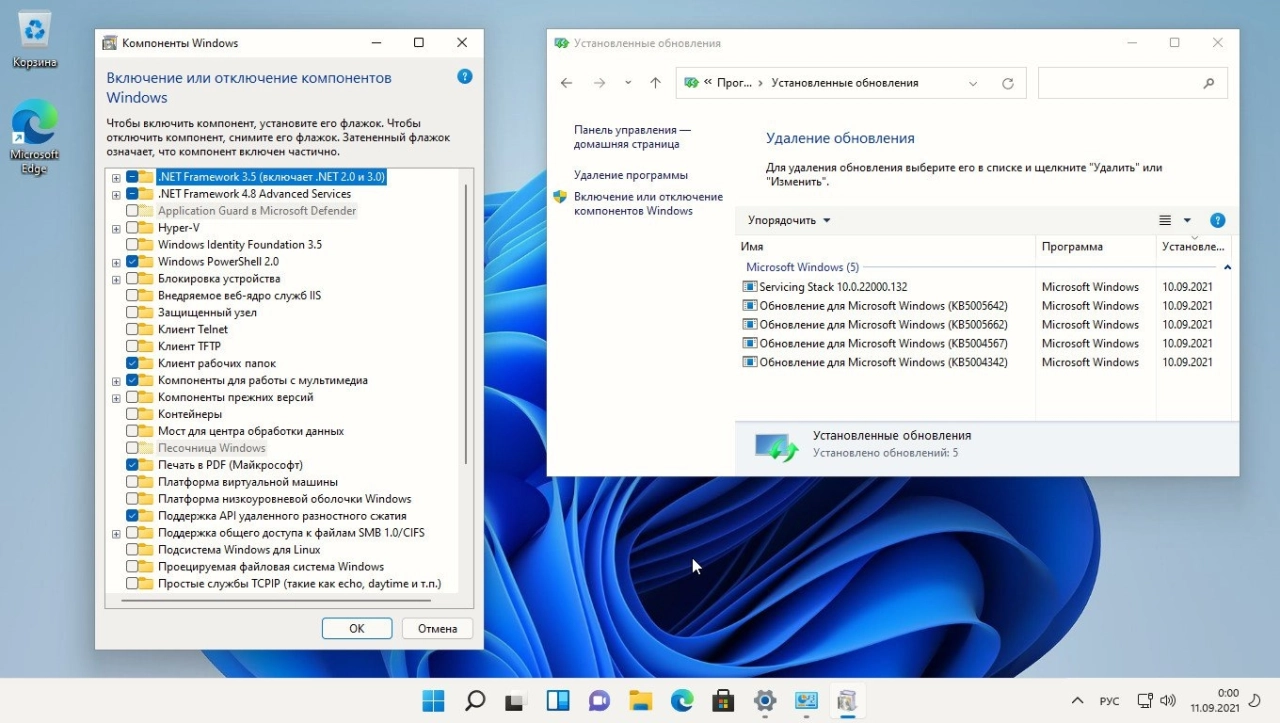This screenshot has height=723, width=1280.
Task: Open the РУС language indicator
Action: tap(1110, 701)
